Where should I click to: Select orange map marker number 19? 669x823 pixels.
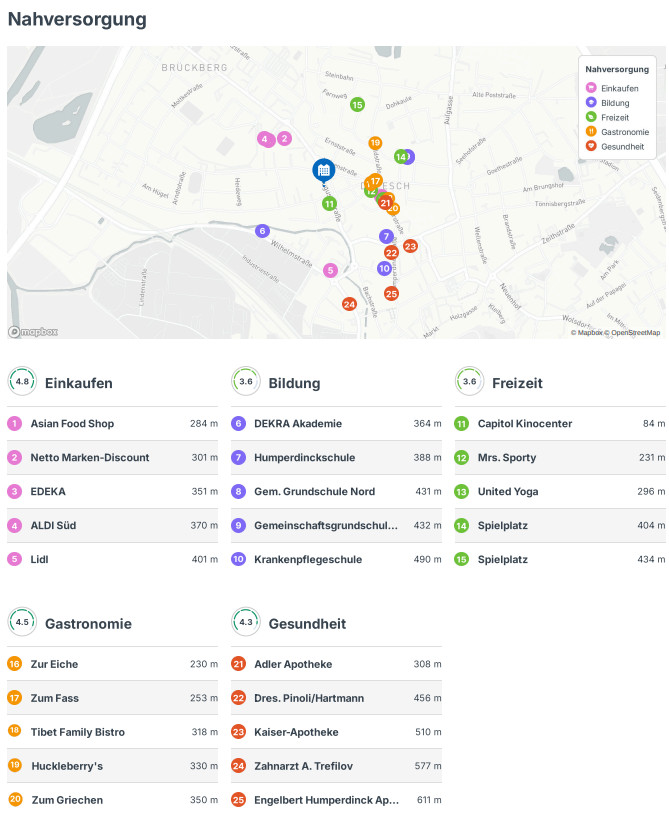tap(375, 142)
